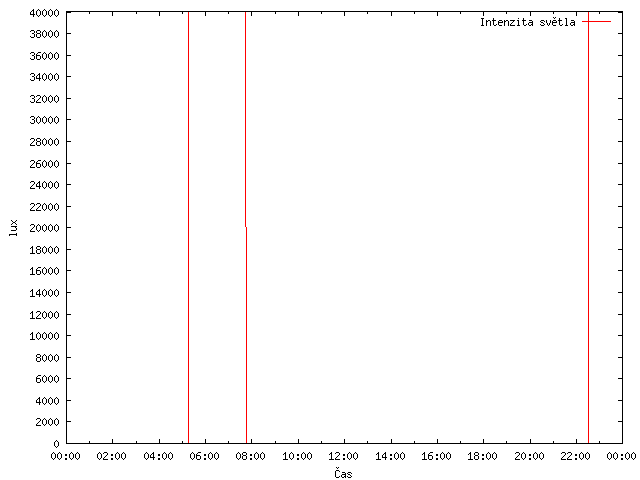Click the red spike line after 05:00
640x480 pixels.
tap(189, 228)
